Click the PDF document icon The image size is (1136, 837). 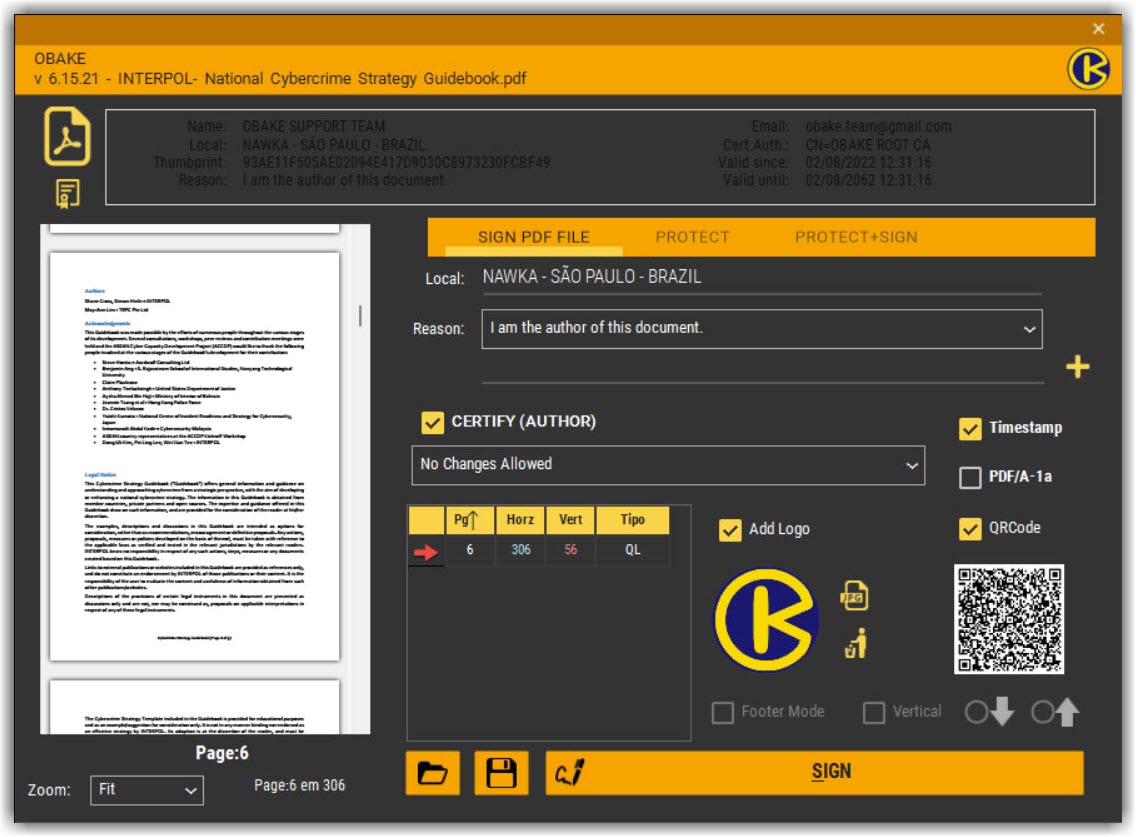(67, 137)
